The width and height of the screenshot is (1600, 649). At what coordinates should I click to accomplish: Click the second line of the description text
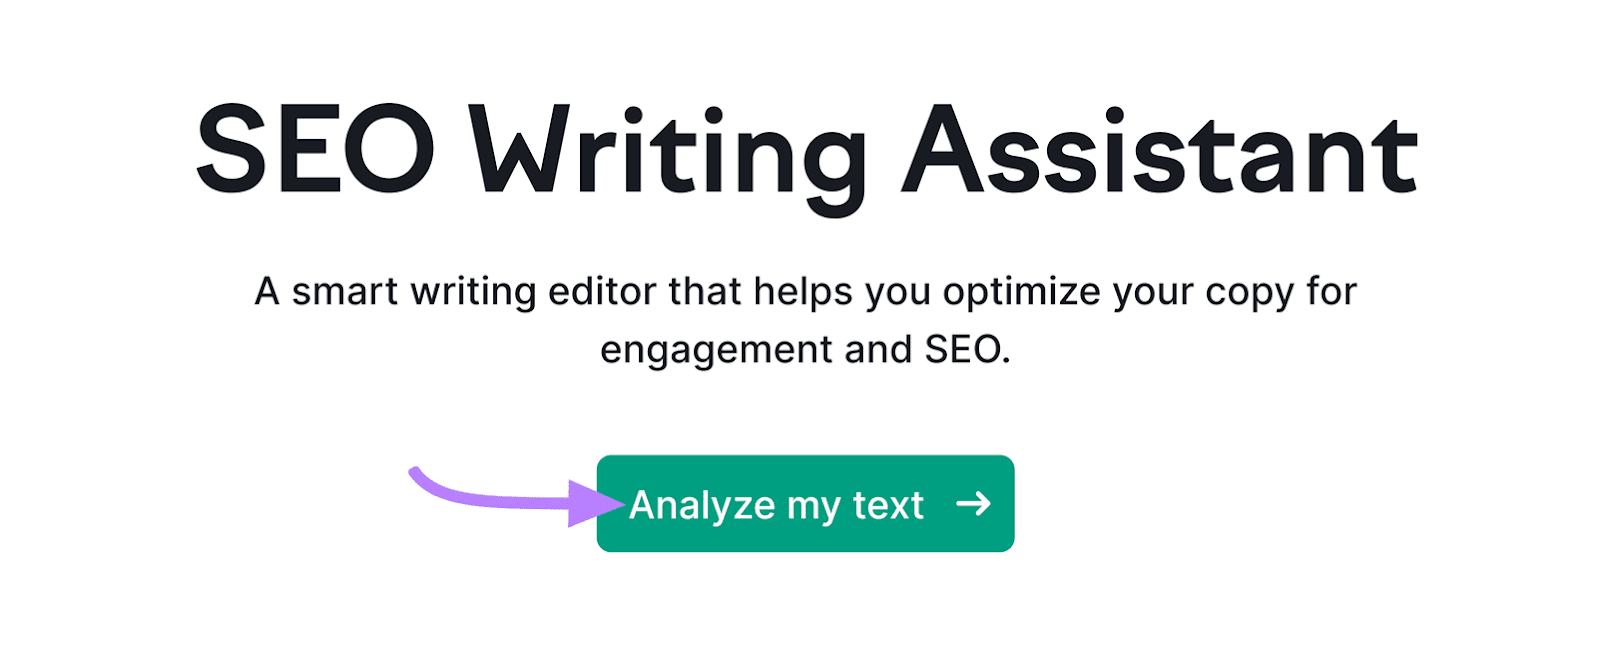coord(806,350)
